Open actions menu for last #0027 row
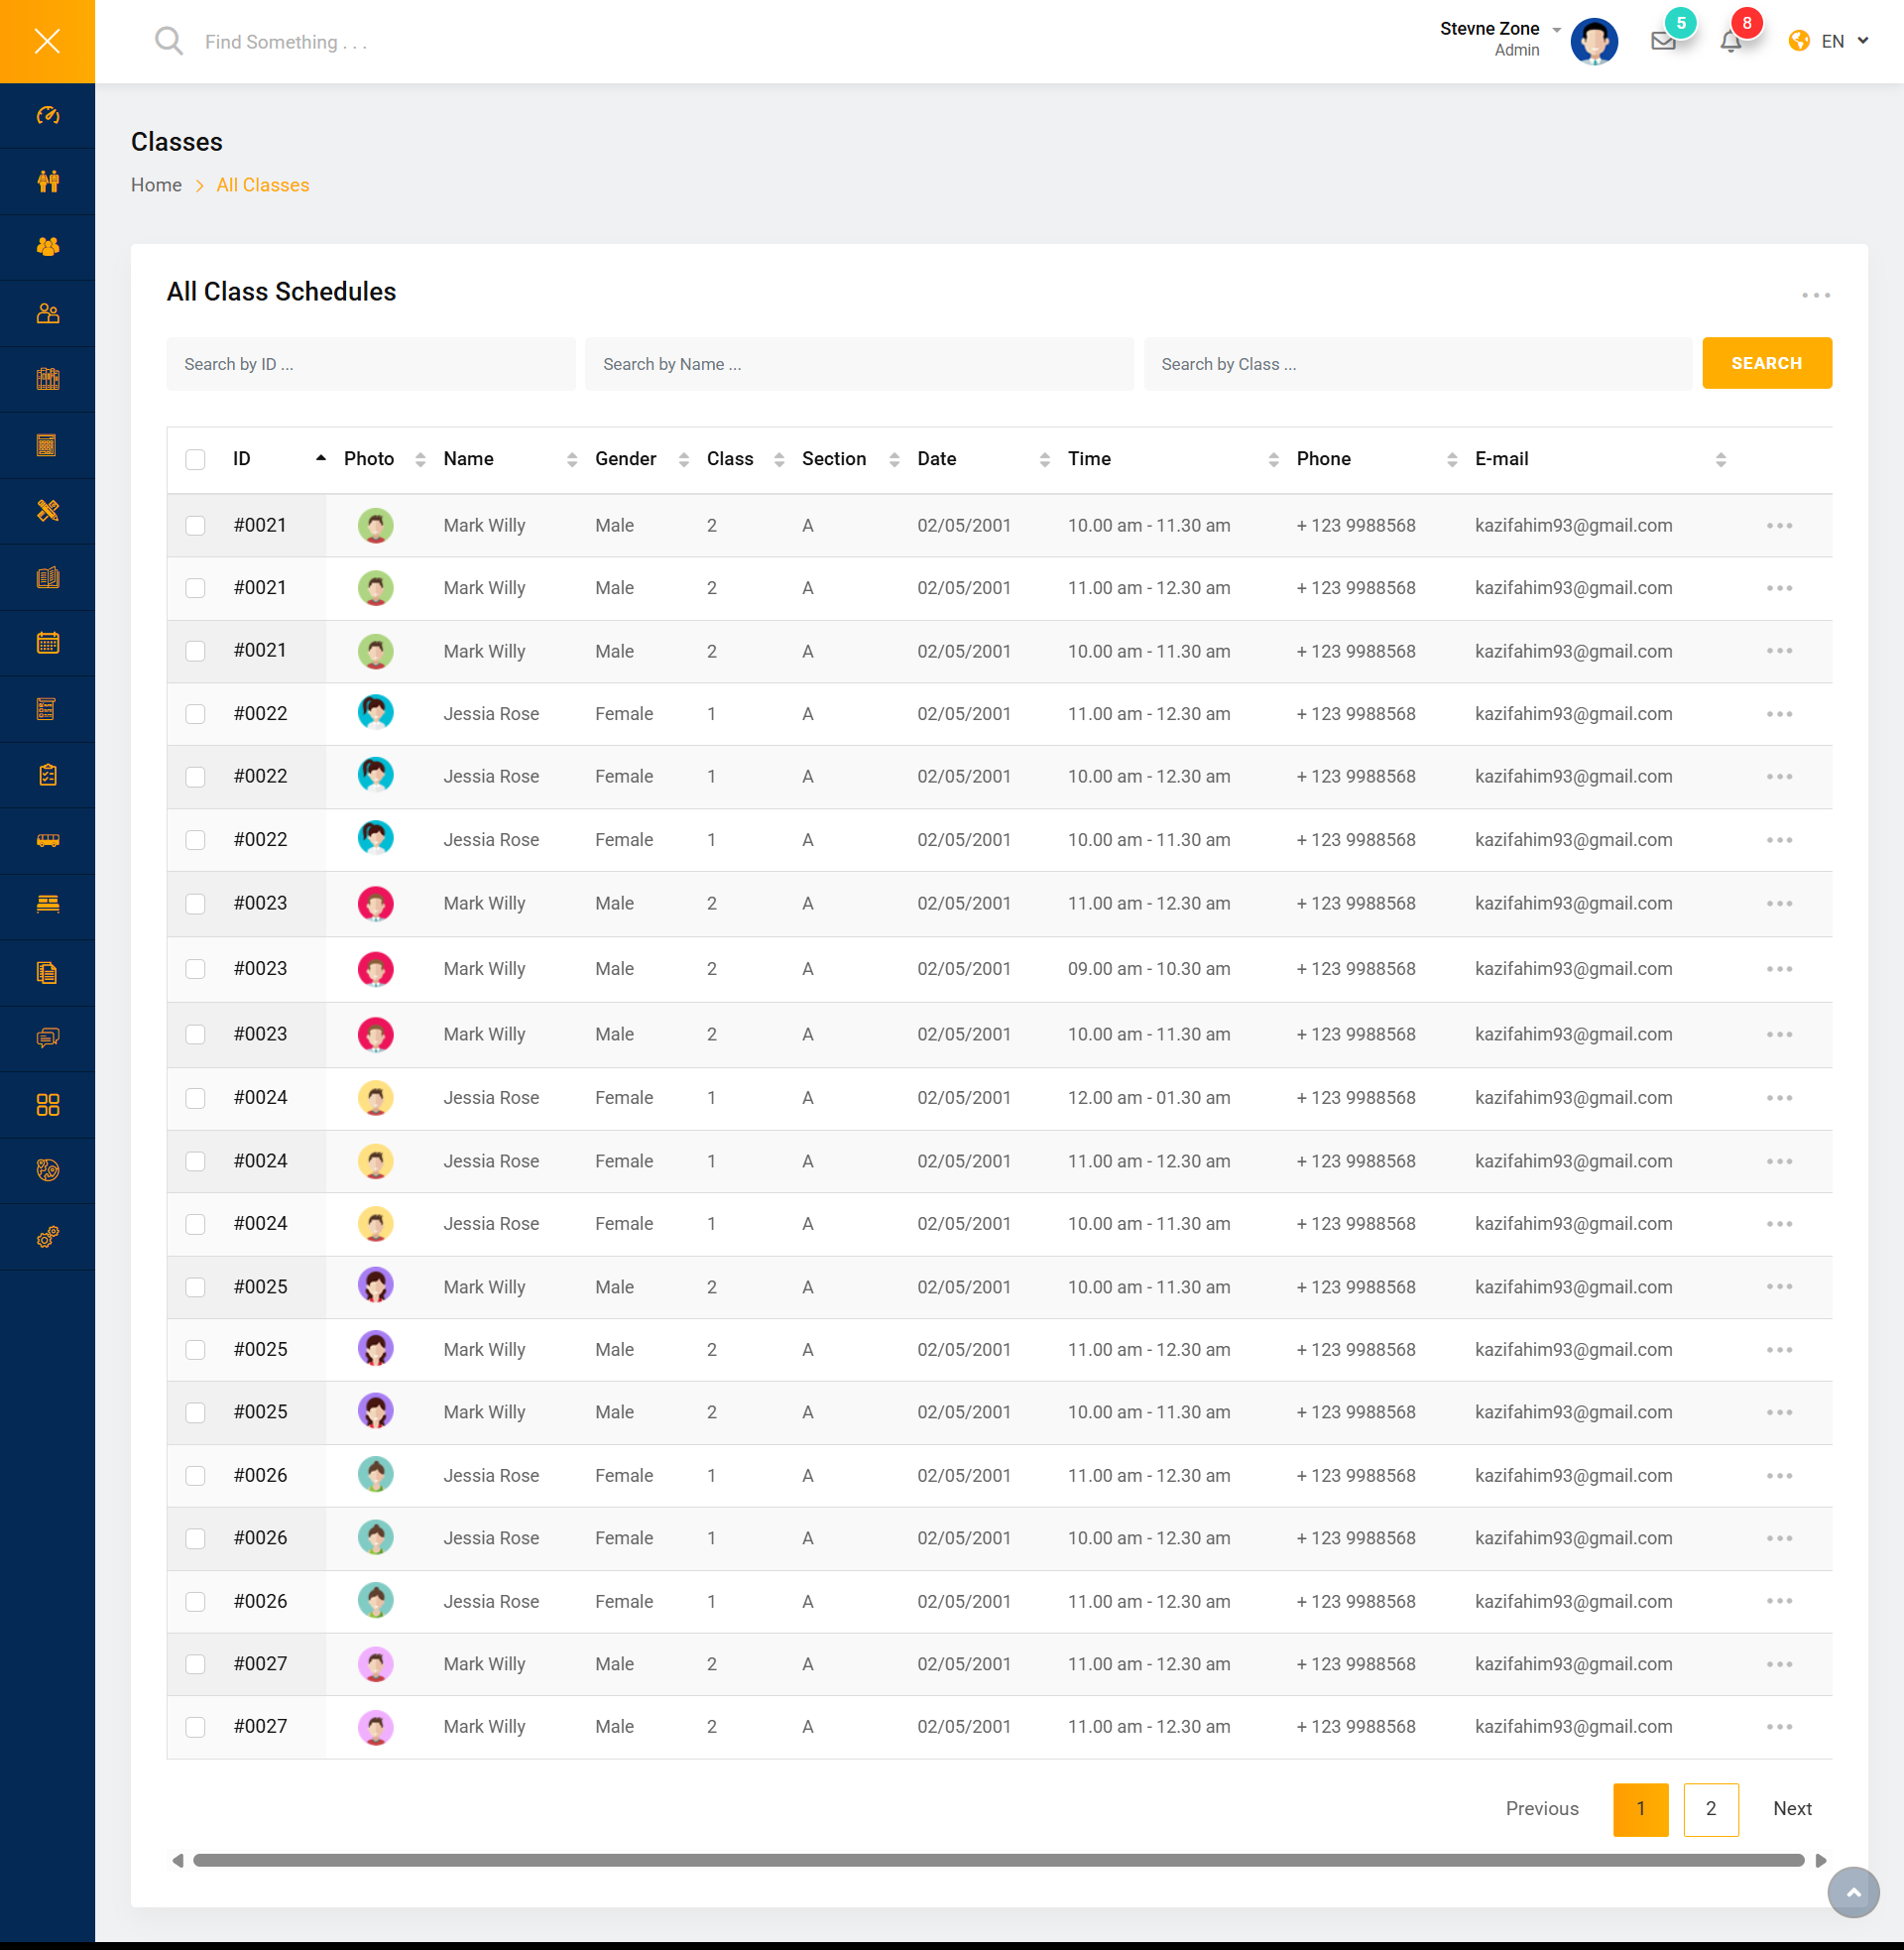1904x1950 pixels. (1779, 1727)
